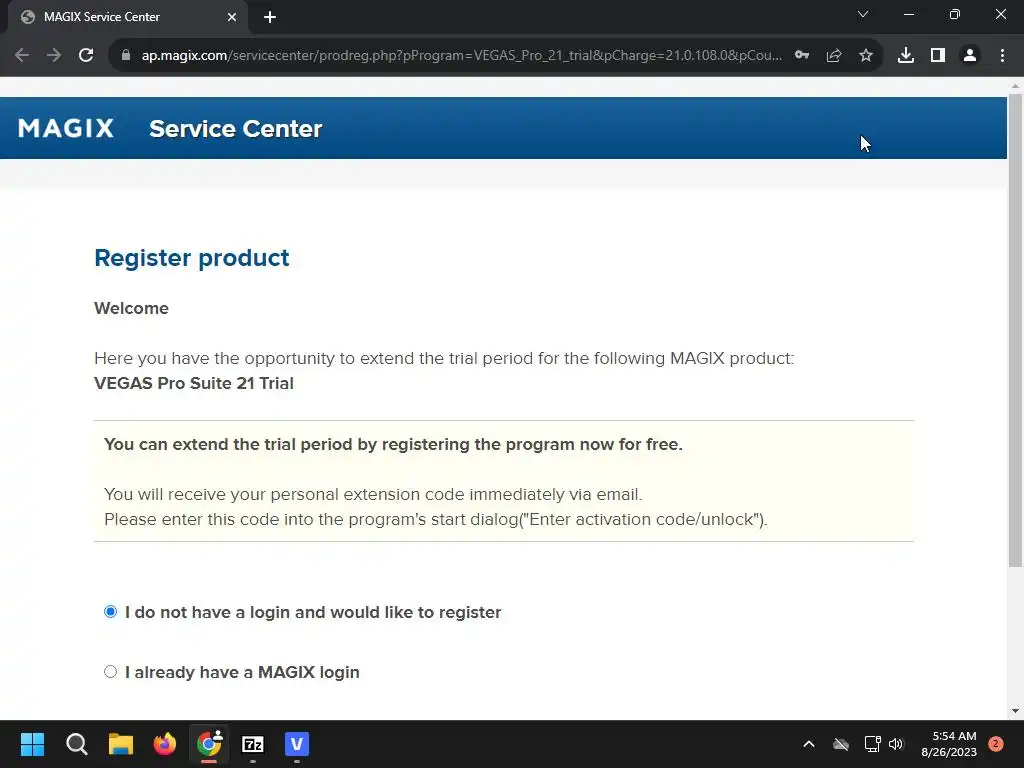Click the scrollbar down arrow

1016,711
